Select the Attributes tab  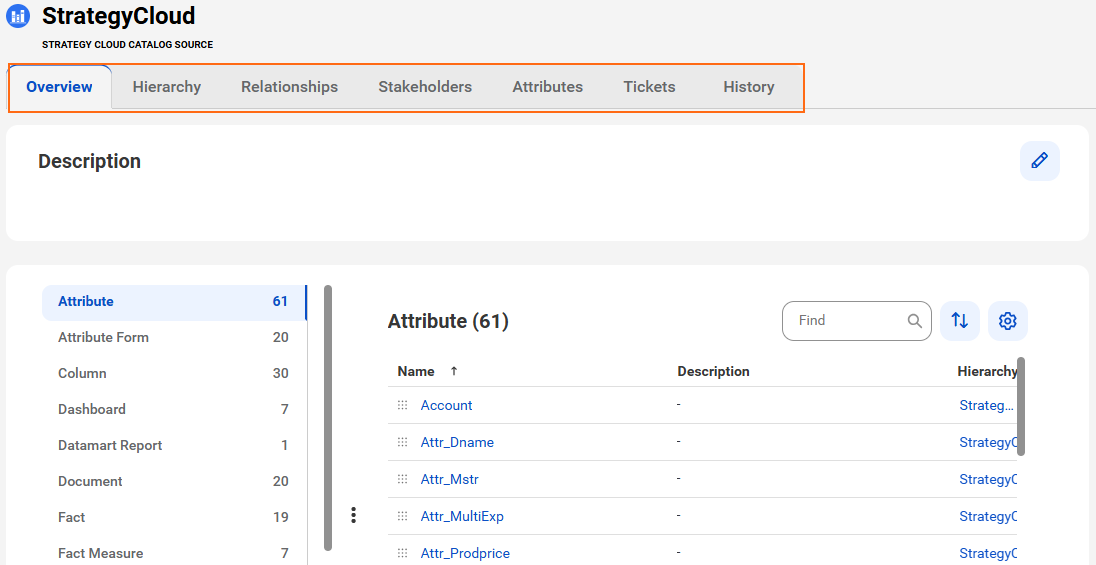click(x=547, y=87)
